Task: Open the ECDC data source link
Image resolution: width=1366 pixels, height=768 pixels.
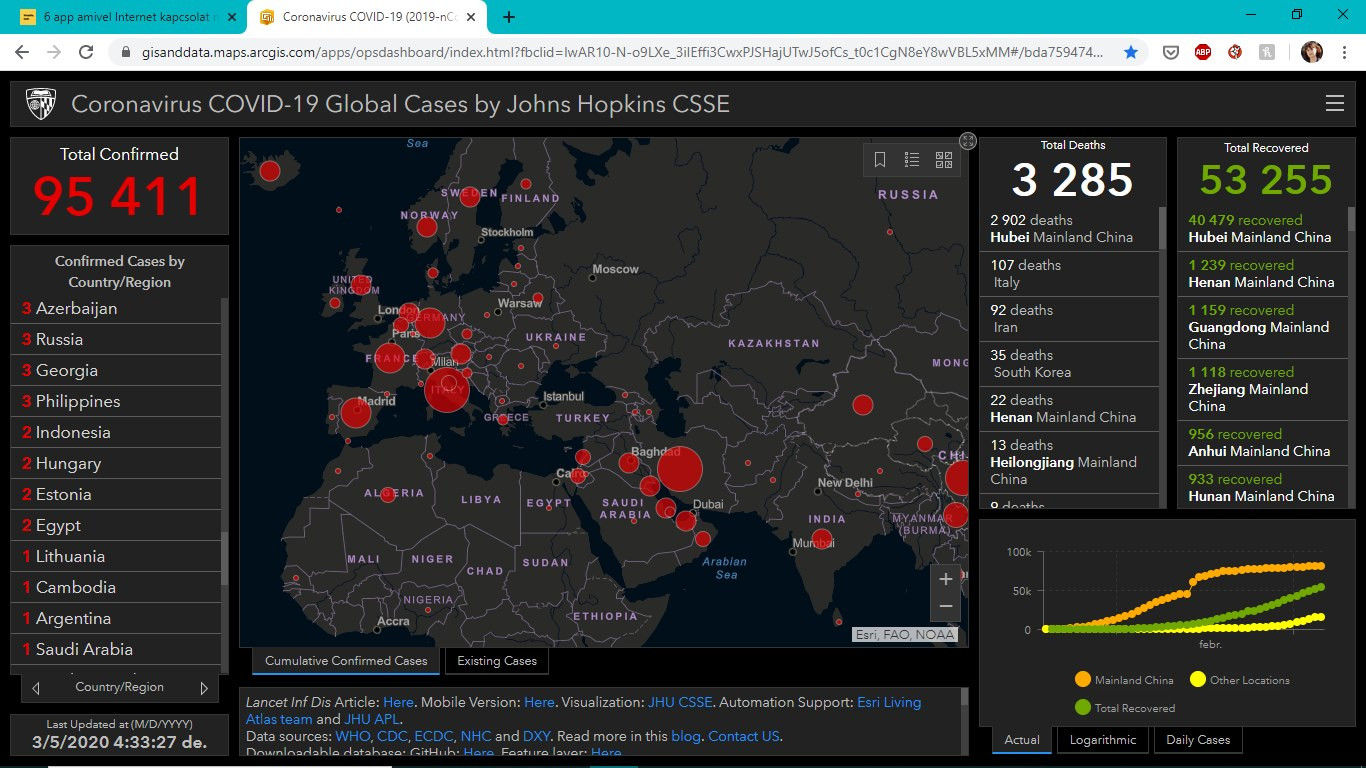Action: coord(434,736)
